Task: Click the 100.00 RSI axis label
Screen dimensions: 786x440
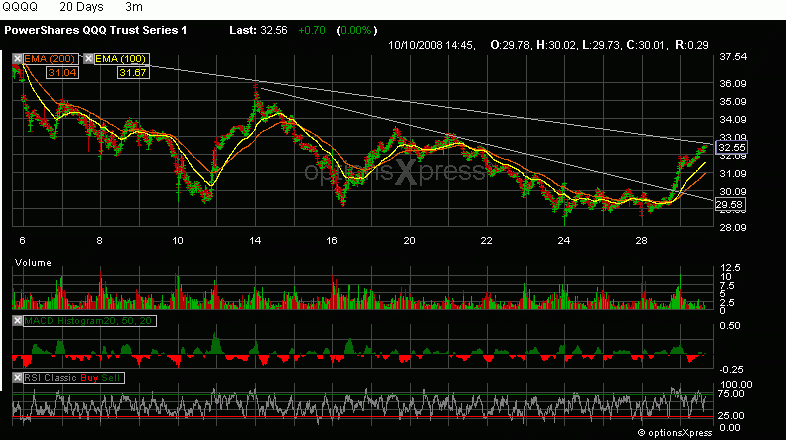Action: point(736,385)
